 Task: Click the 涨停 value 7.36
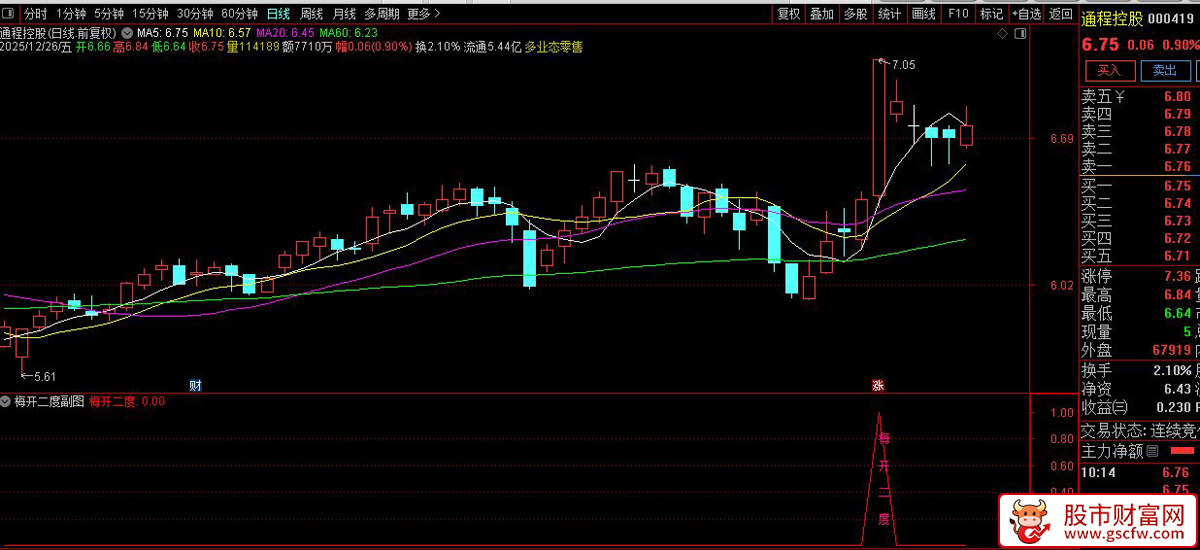[1177, 276]
